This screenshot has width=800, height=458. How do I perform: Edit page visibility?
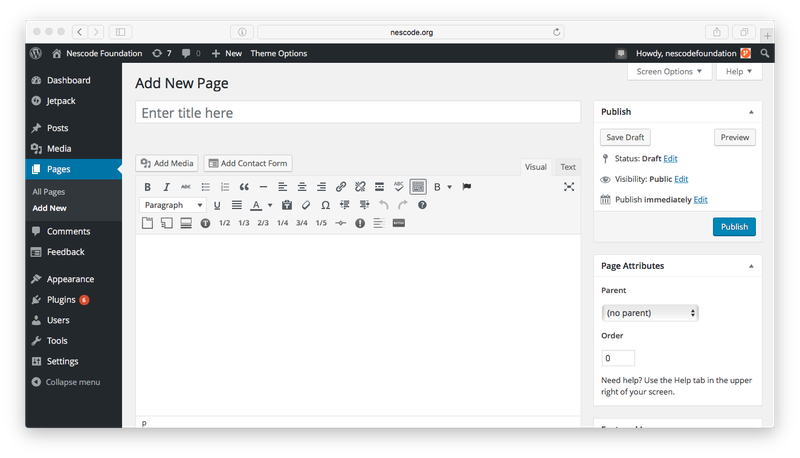click(681, 179)
